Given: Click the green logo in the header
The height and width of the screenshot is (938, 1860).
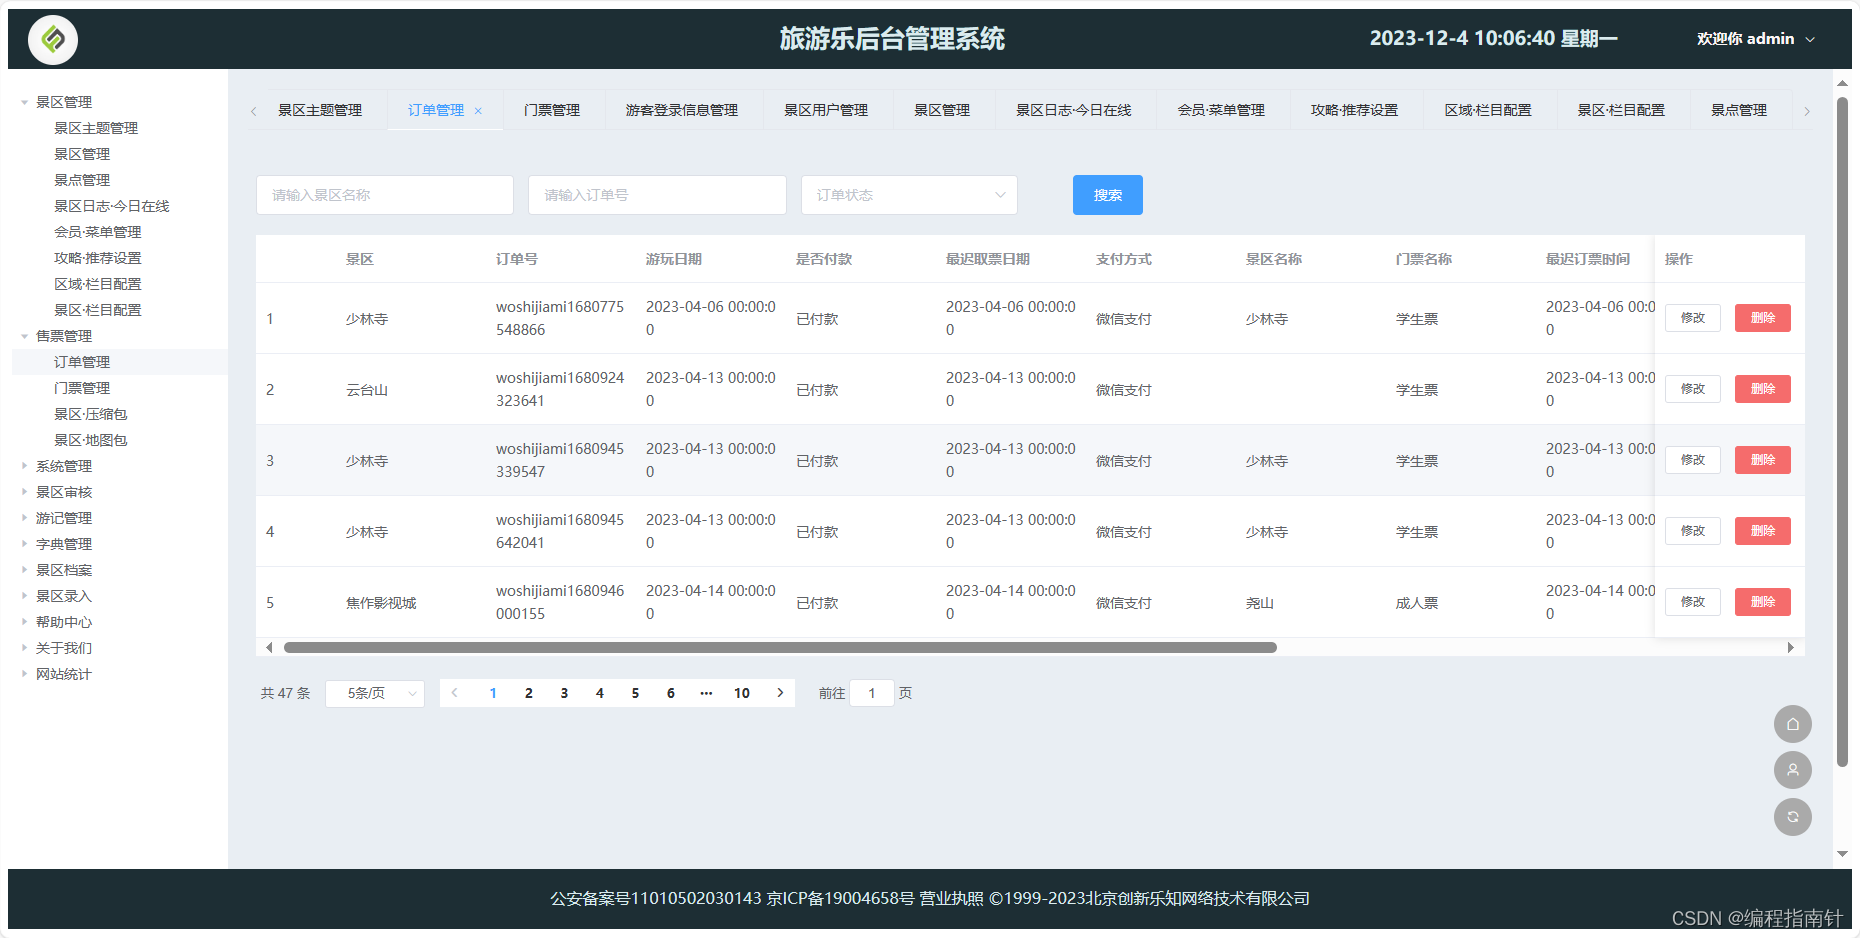Looking at the screenshot, I should [x=53, y=40].
